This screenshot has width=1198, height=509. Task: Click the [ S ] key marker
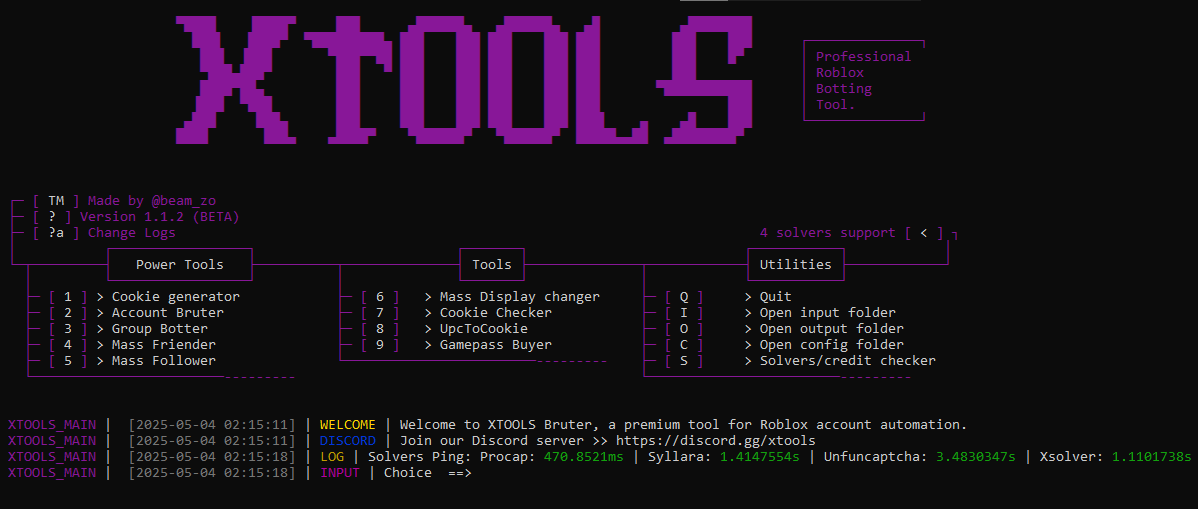click(x=684, y=361)
